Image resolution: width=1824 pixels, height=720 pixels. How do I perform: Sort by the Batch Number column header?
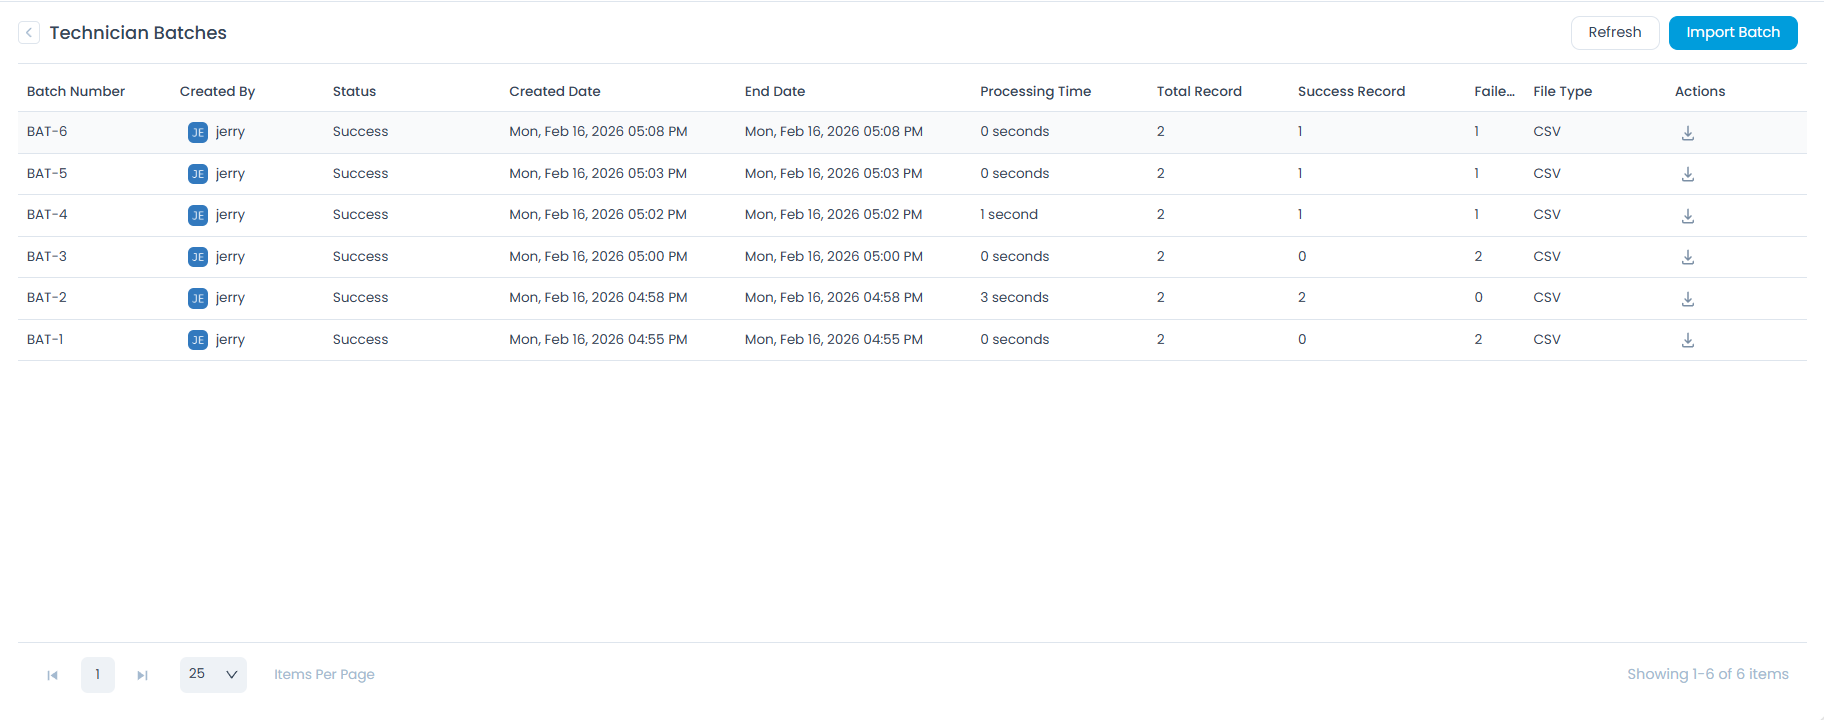[x=76, y=91]
